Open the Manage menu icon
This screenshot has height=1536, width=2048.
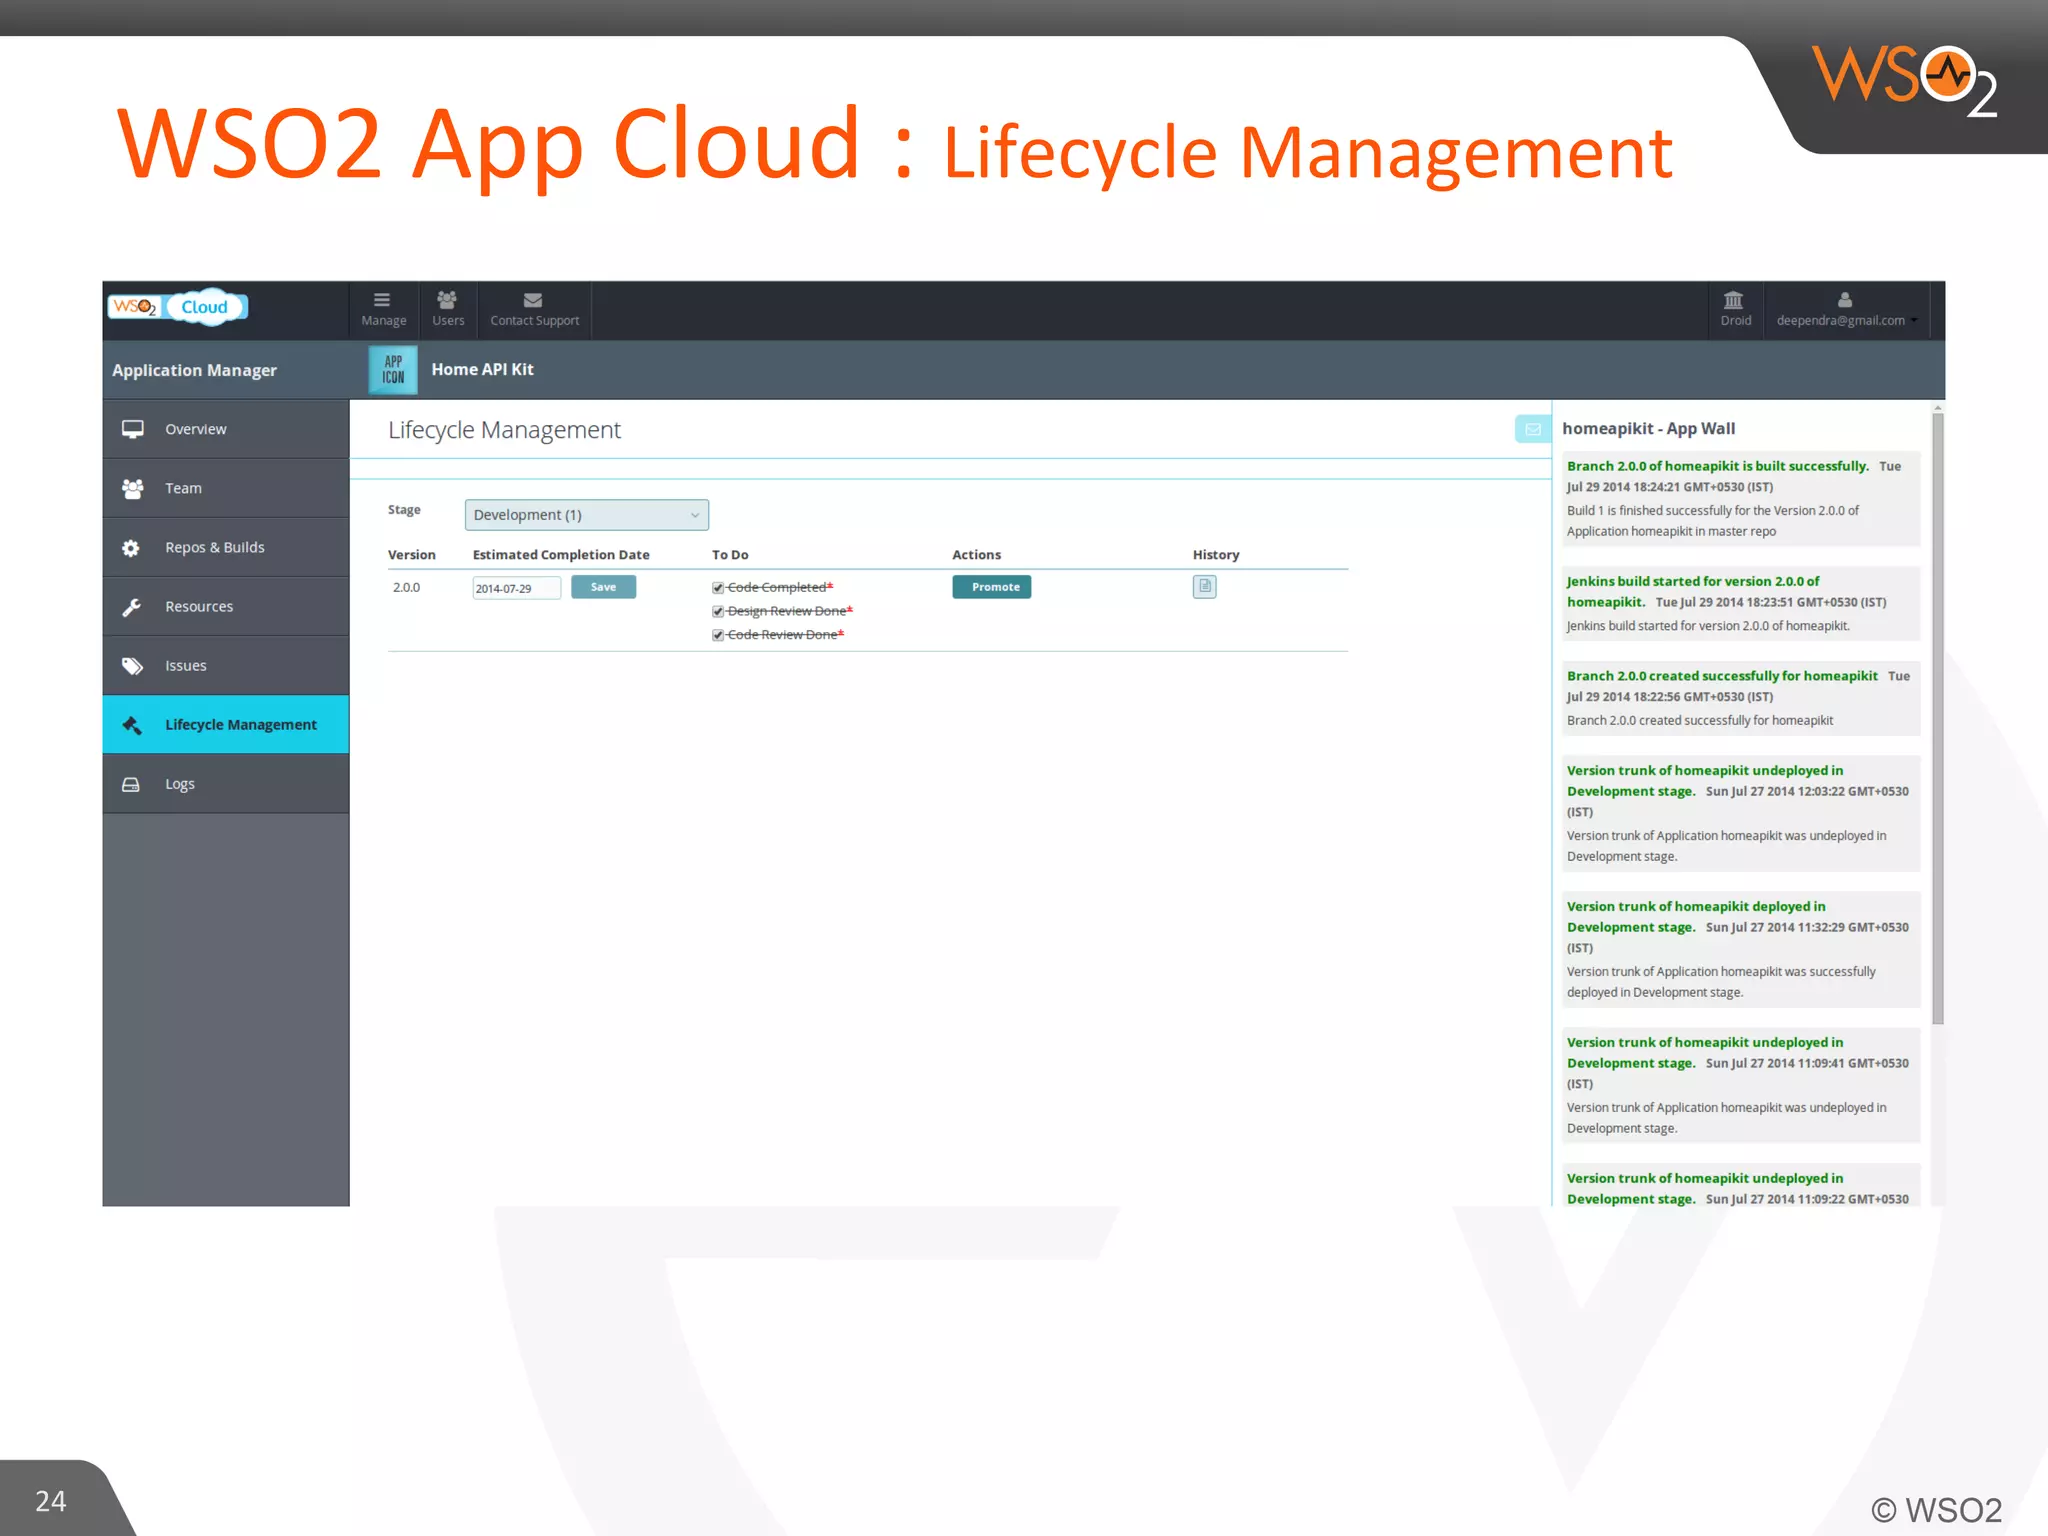pyautogui.click(x=382, y=300)
